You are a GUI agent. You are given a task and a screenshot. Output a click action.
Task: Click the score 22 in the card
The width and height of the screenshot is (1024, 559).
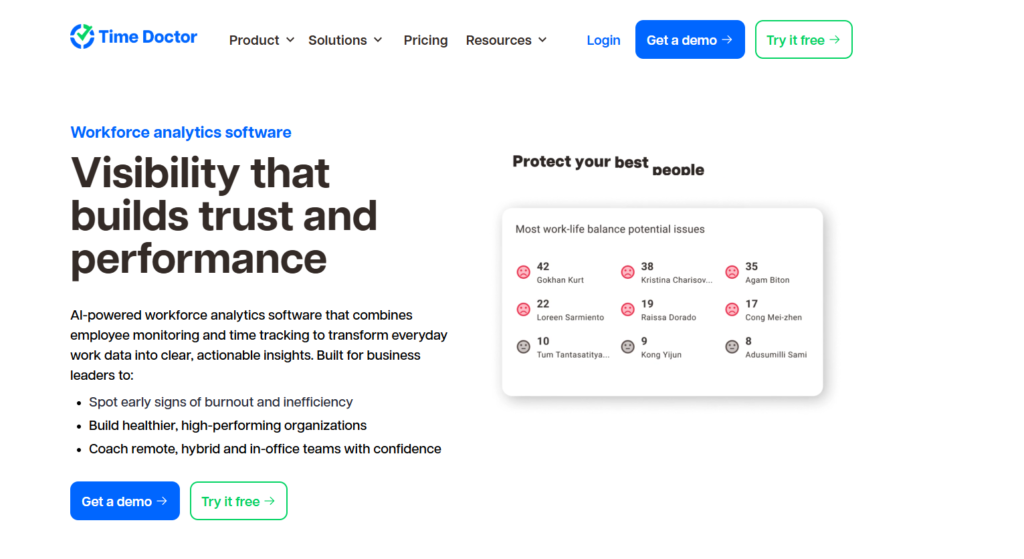click(x=543, y=304)
